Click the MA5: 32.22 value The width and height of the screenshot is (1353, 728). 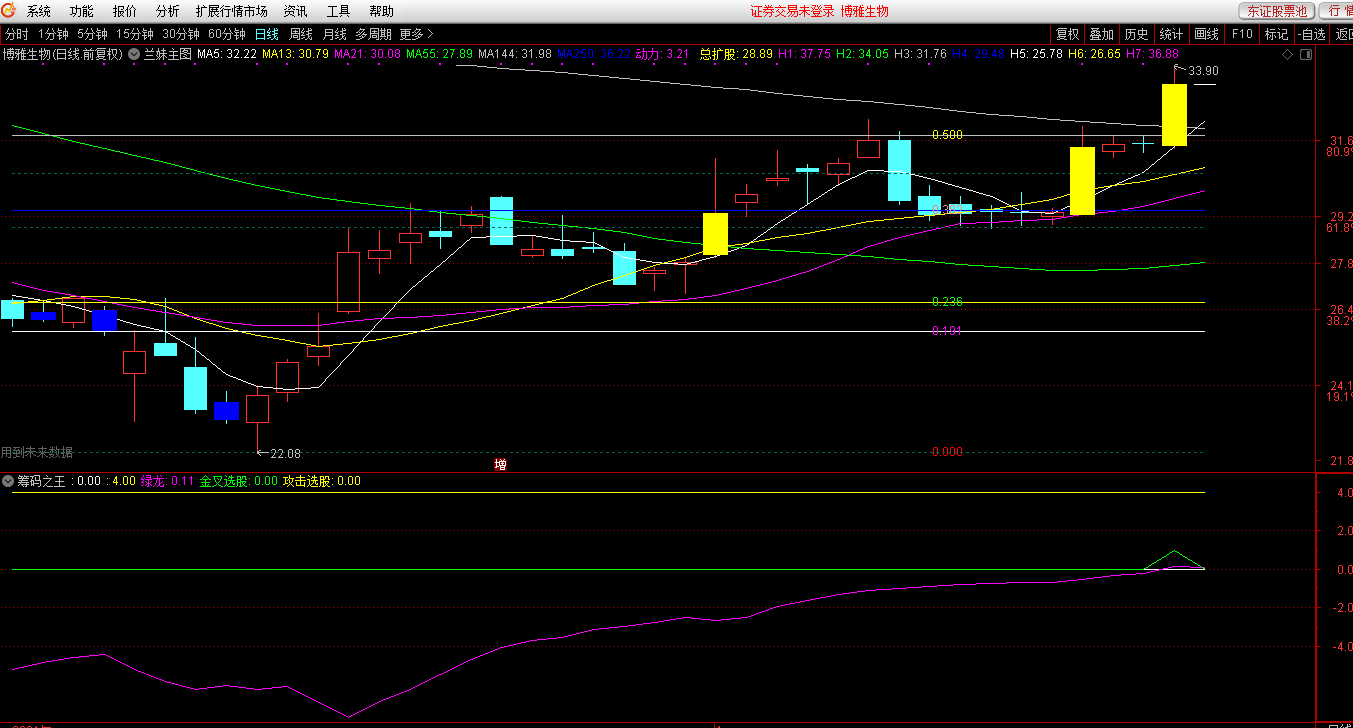click(227, 54)
